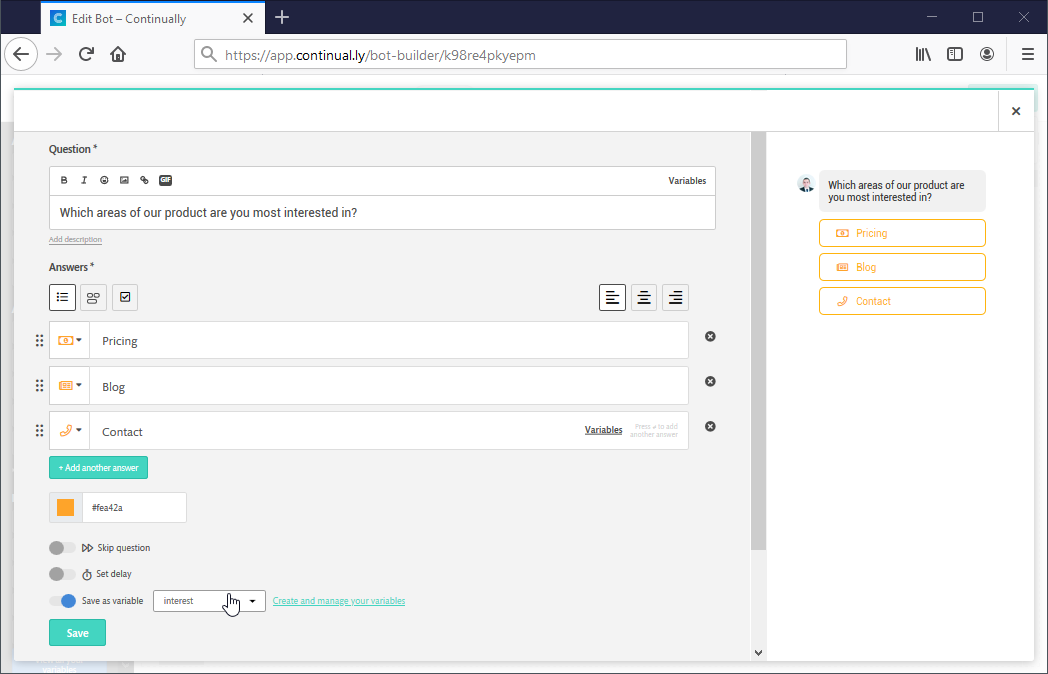
Task: Insert an emoji into the question
Action: [x=104, y=180]
